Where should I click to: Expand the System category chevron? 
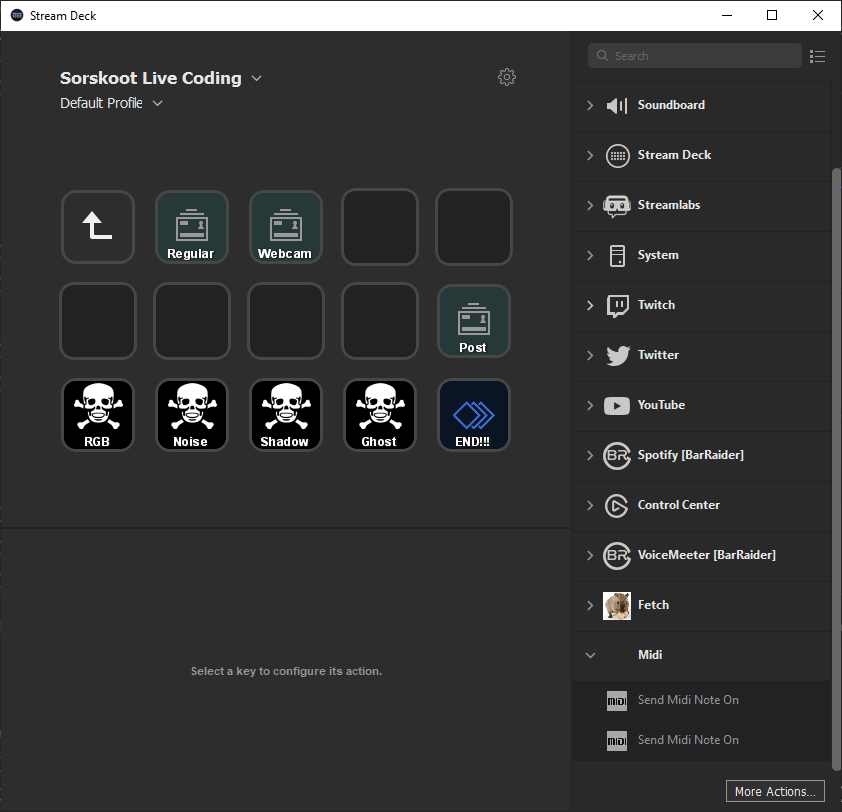pos(590,255)
